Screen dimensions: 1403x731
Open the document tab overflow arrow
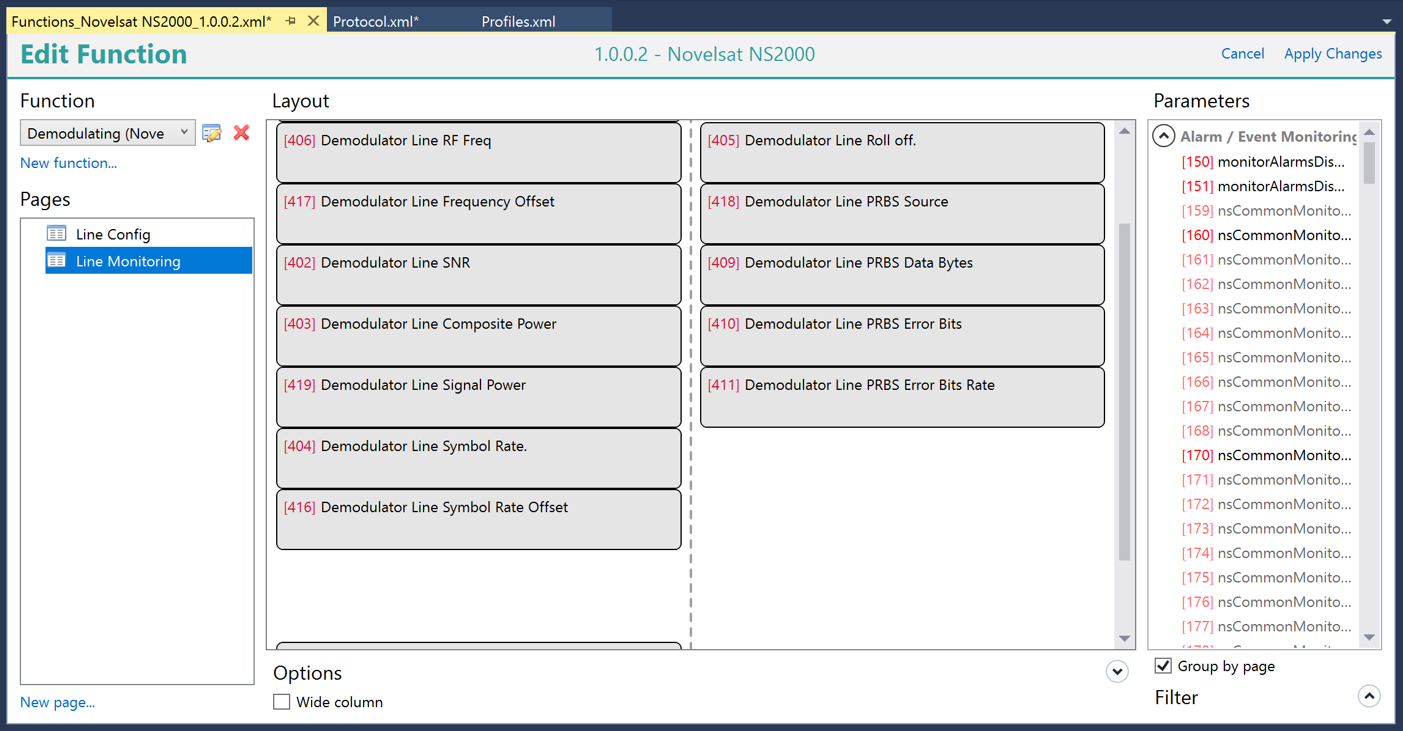point(1387,21)
